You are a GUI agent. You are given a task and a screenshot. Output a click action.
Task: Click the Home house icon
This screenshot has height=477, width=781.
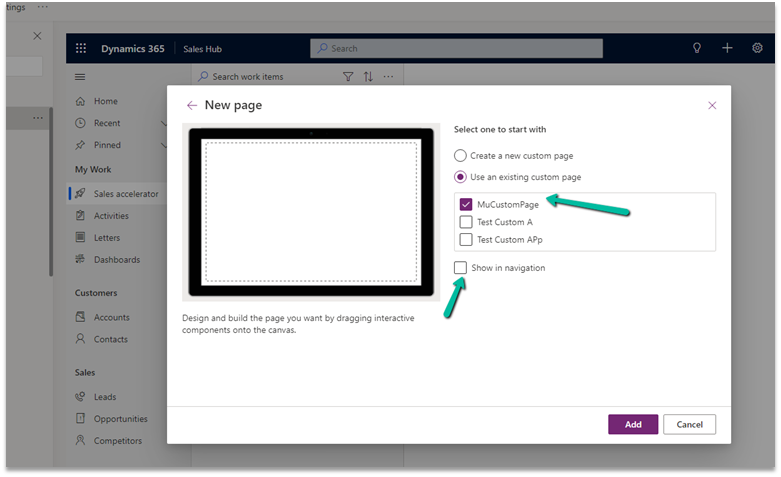click(x=80, y=101)
